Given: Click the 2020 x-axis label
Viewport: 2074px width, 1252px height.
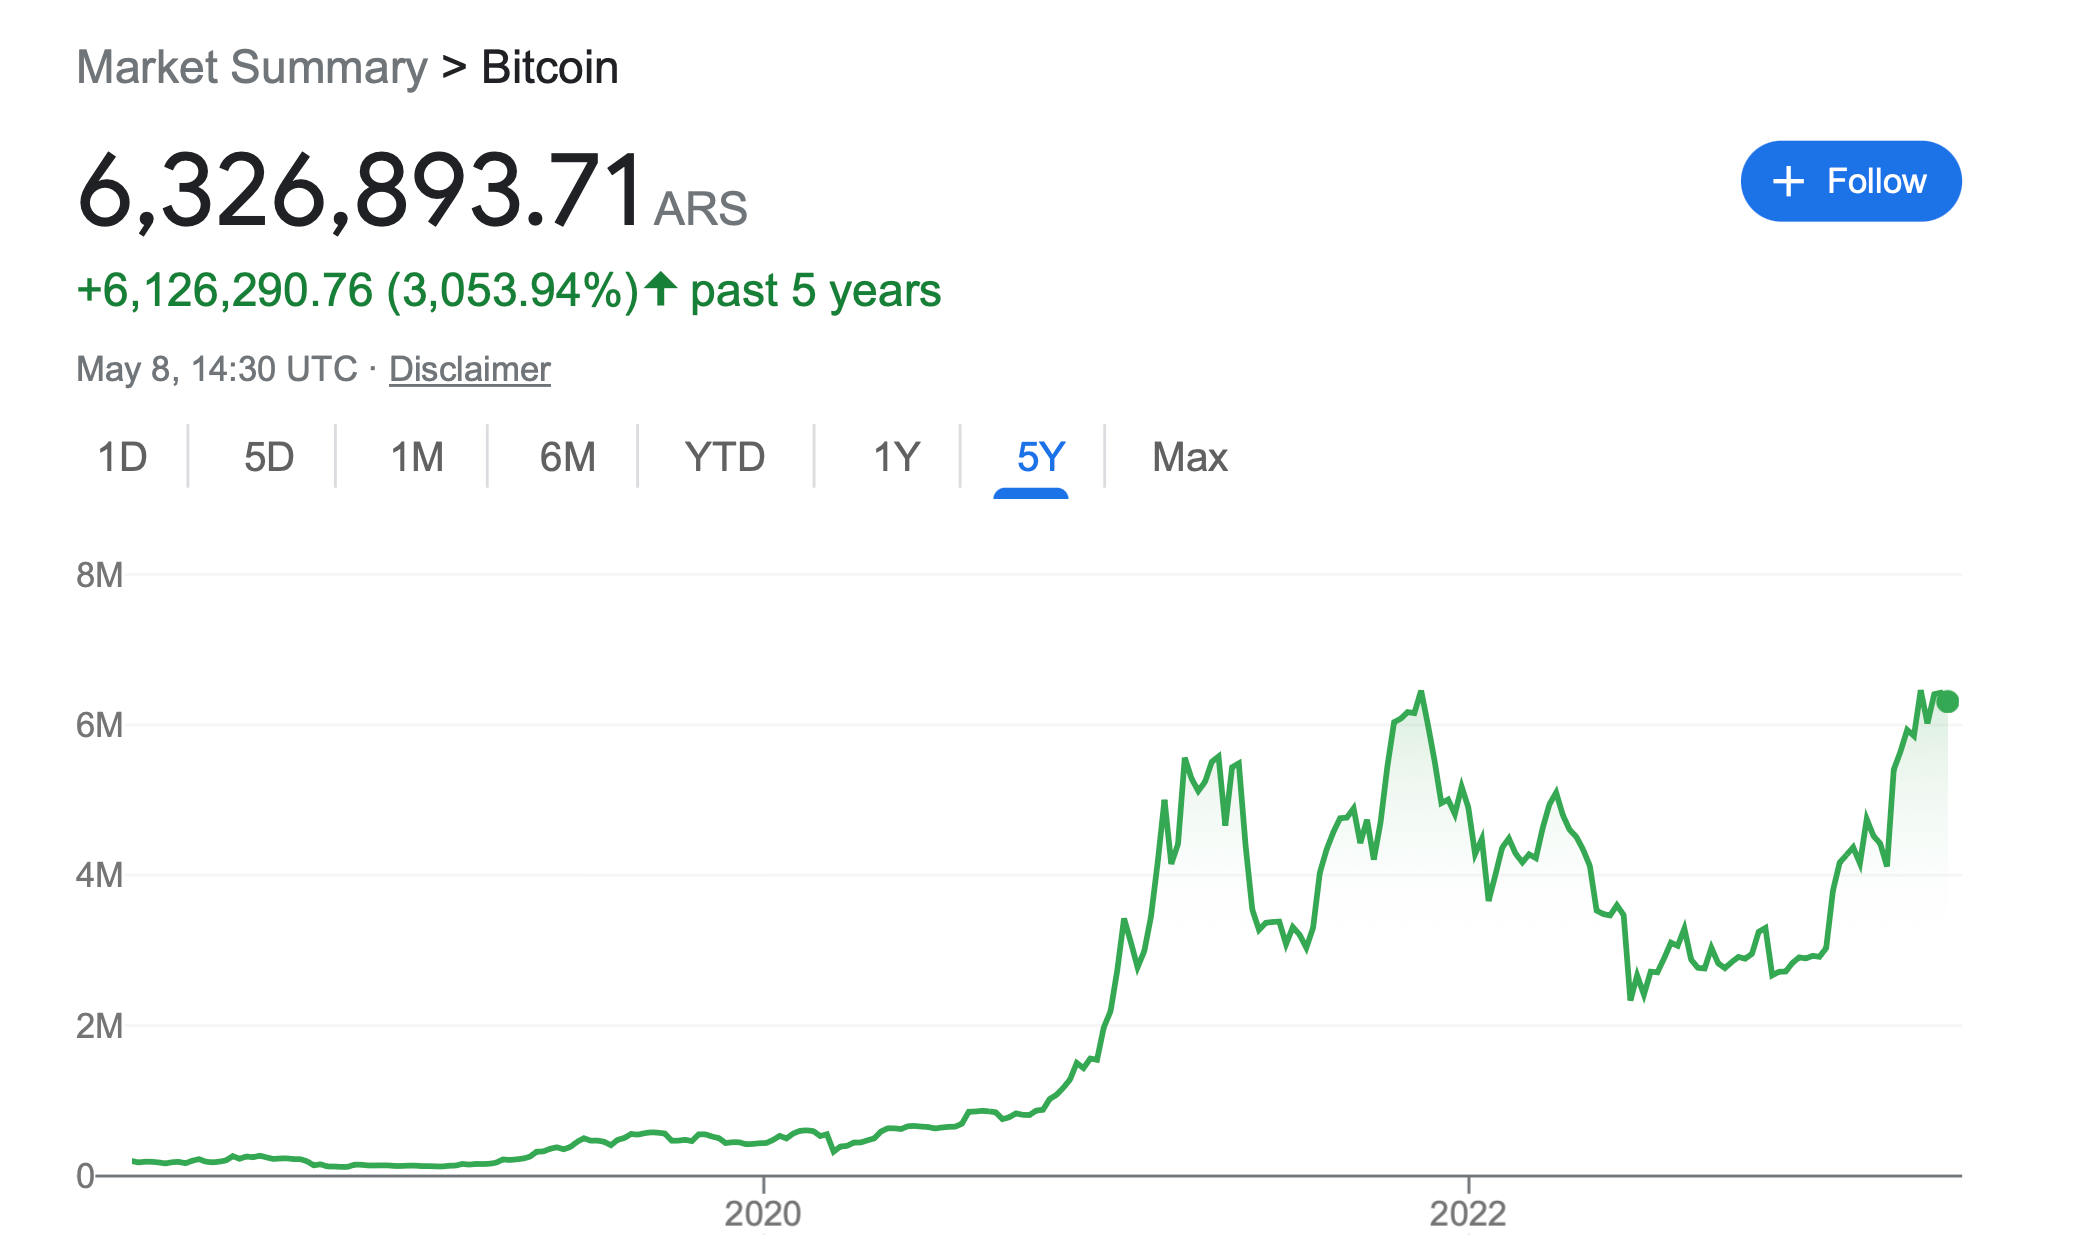Looking at the screenshot, I should [763, 1214].
